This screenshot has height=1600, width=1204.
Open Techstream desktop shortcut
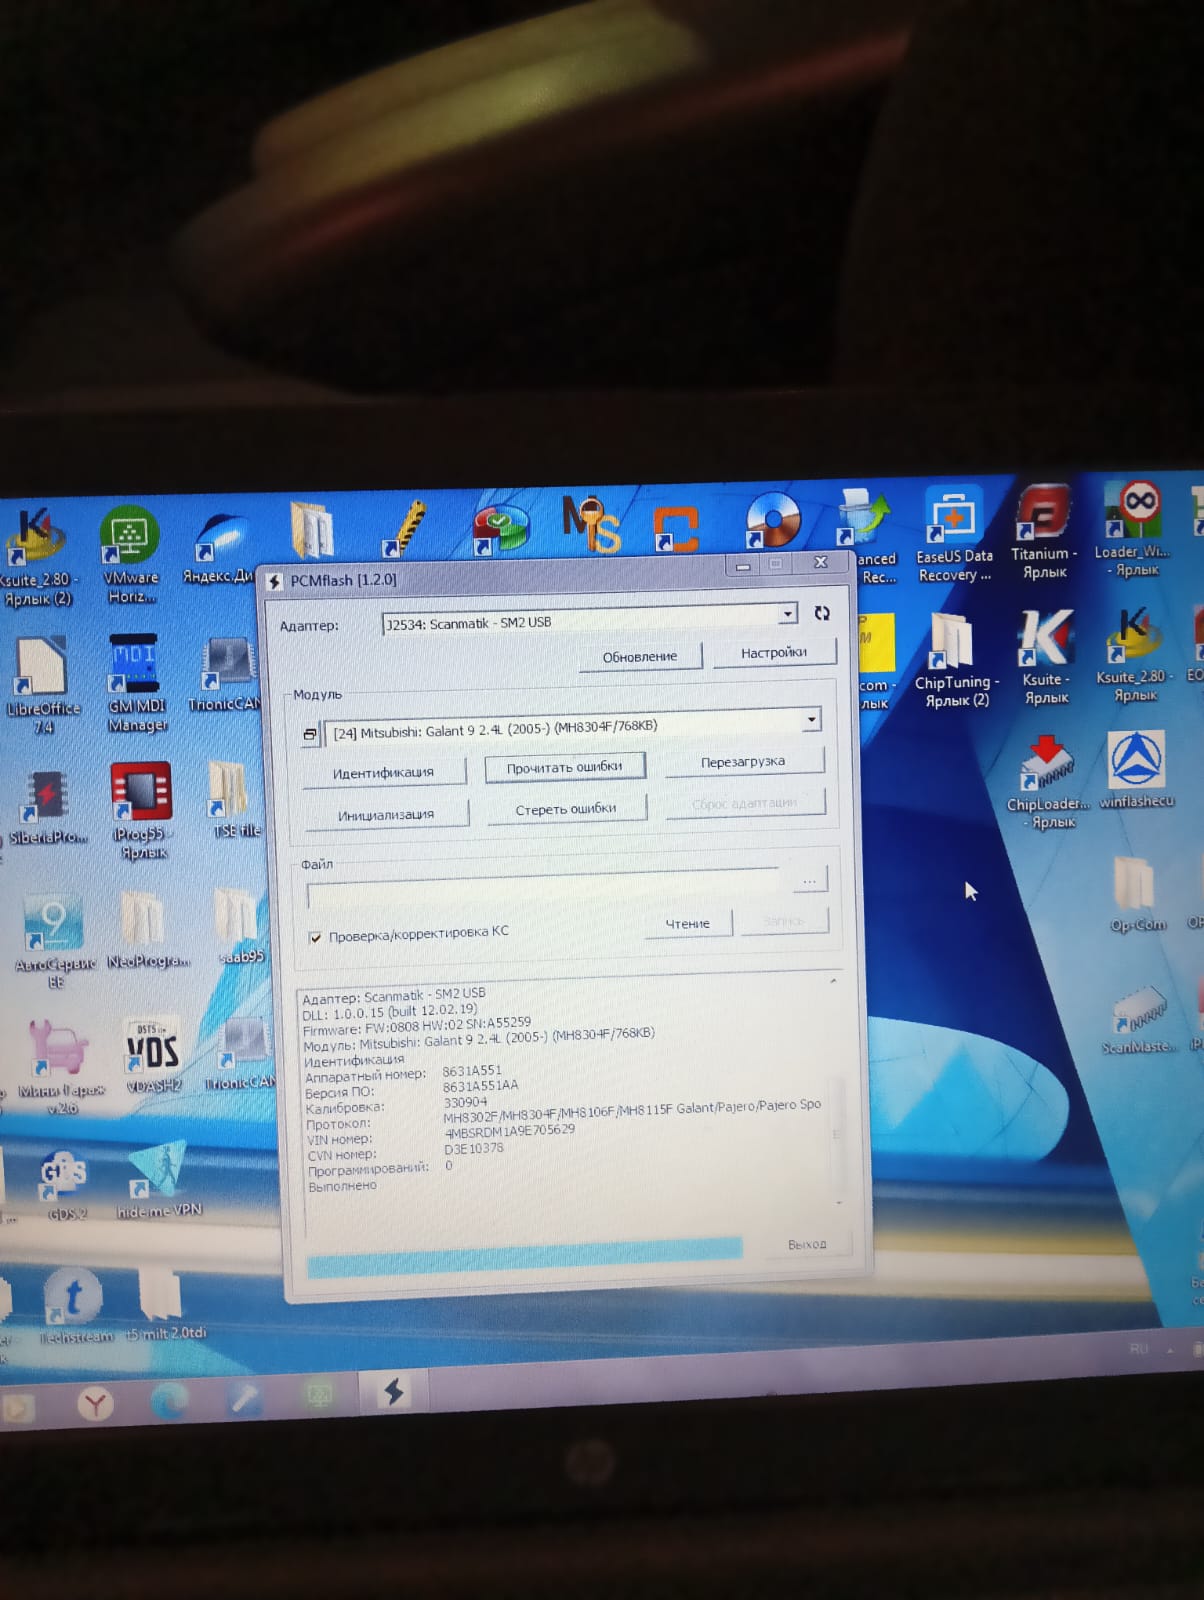(x=73, y=1299)
